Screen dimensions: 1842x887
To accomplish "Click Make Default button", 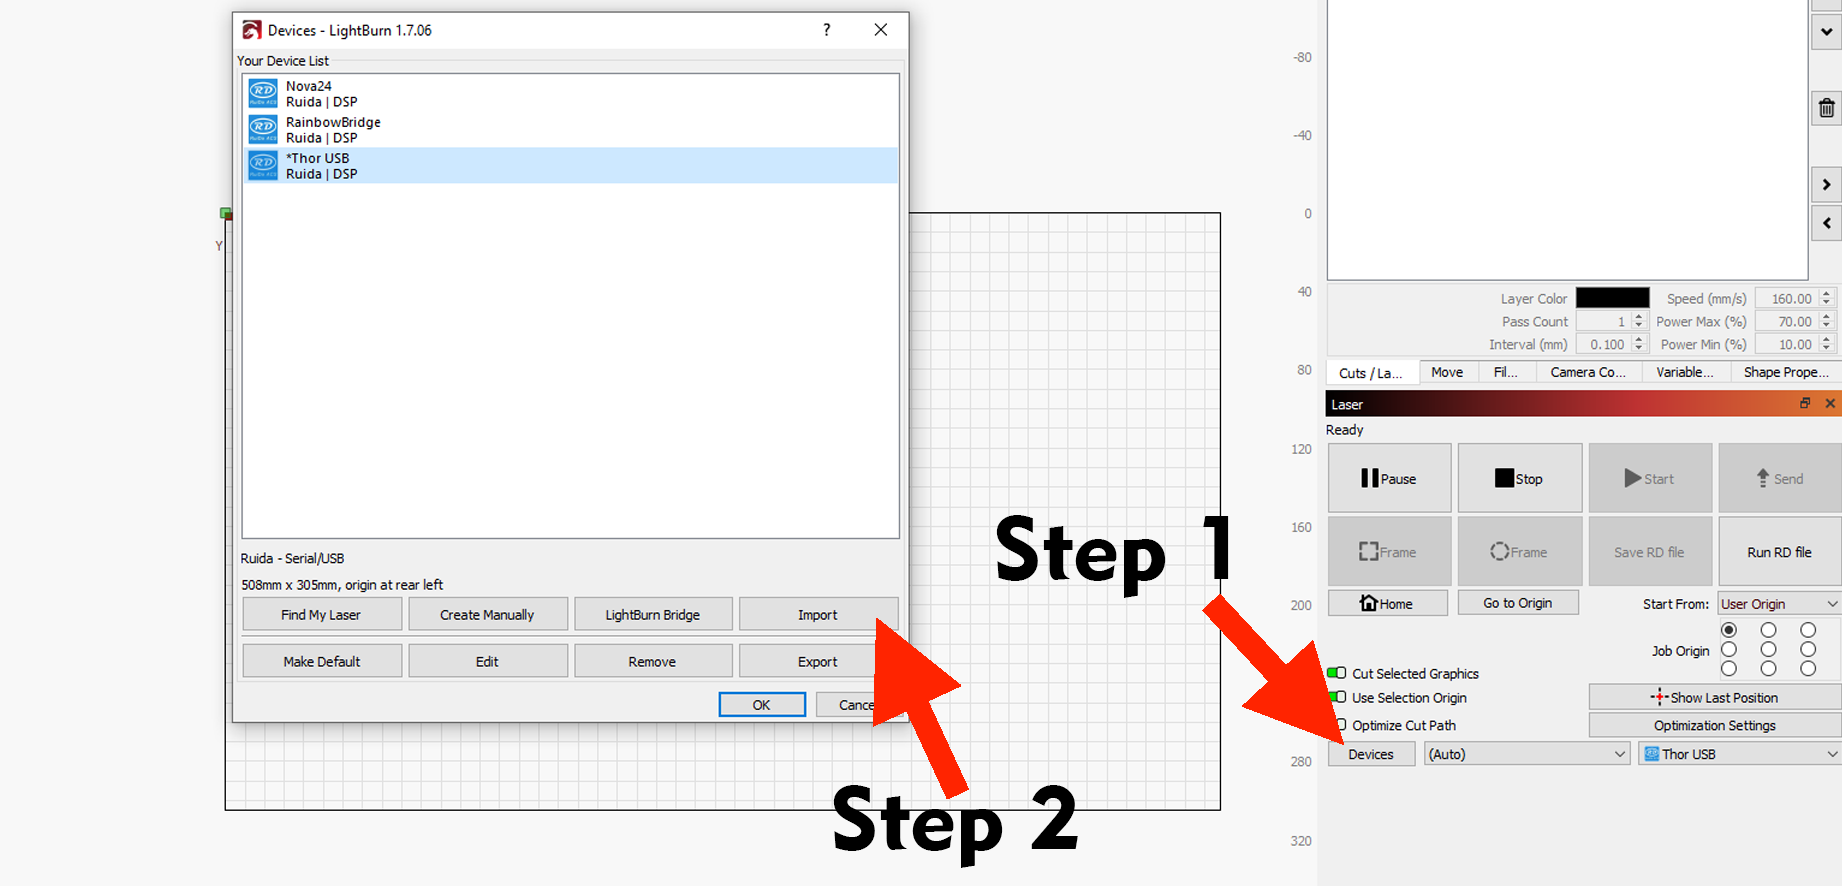I will click(x=321, y=661).
